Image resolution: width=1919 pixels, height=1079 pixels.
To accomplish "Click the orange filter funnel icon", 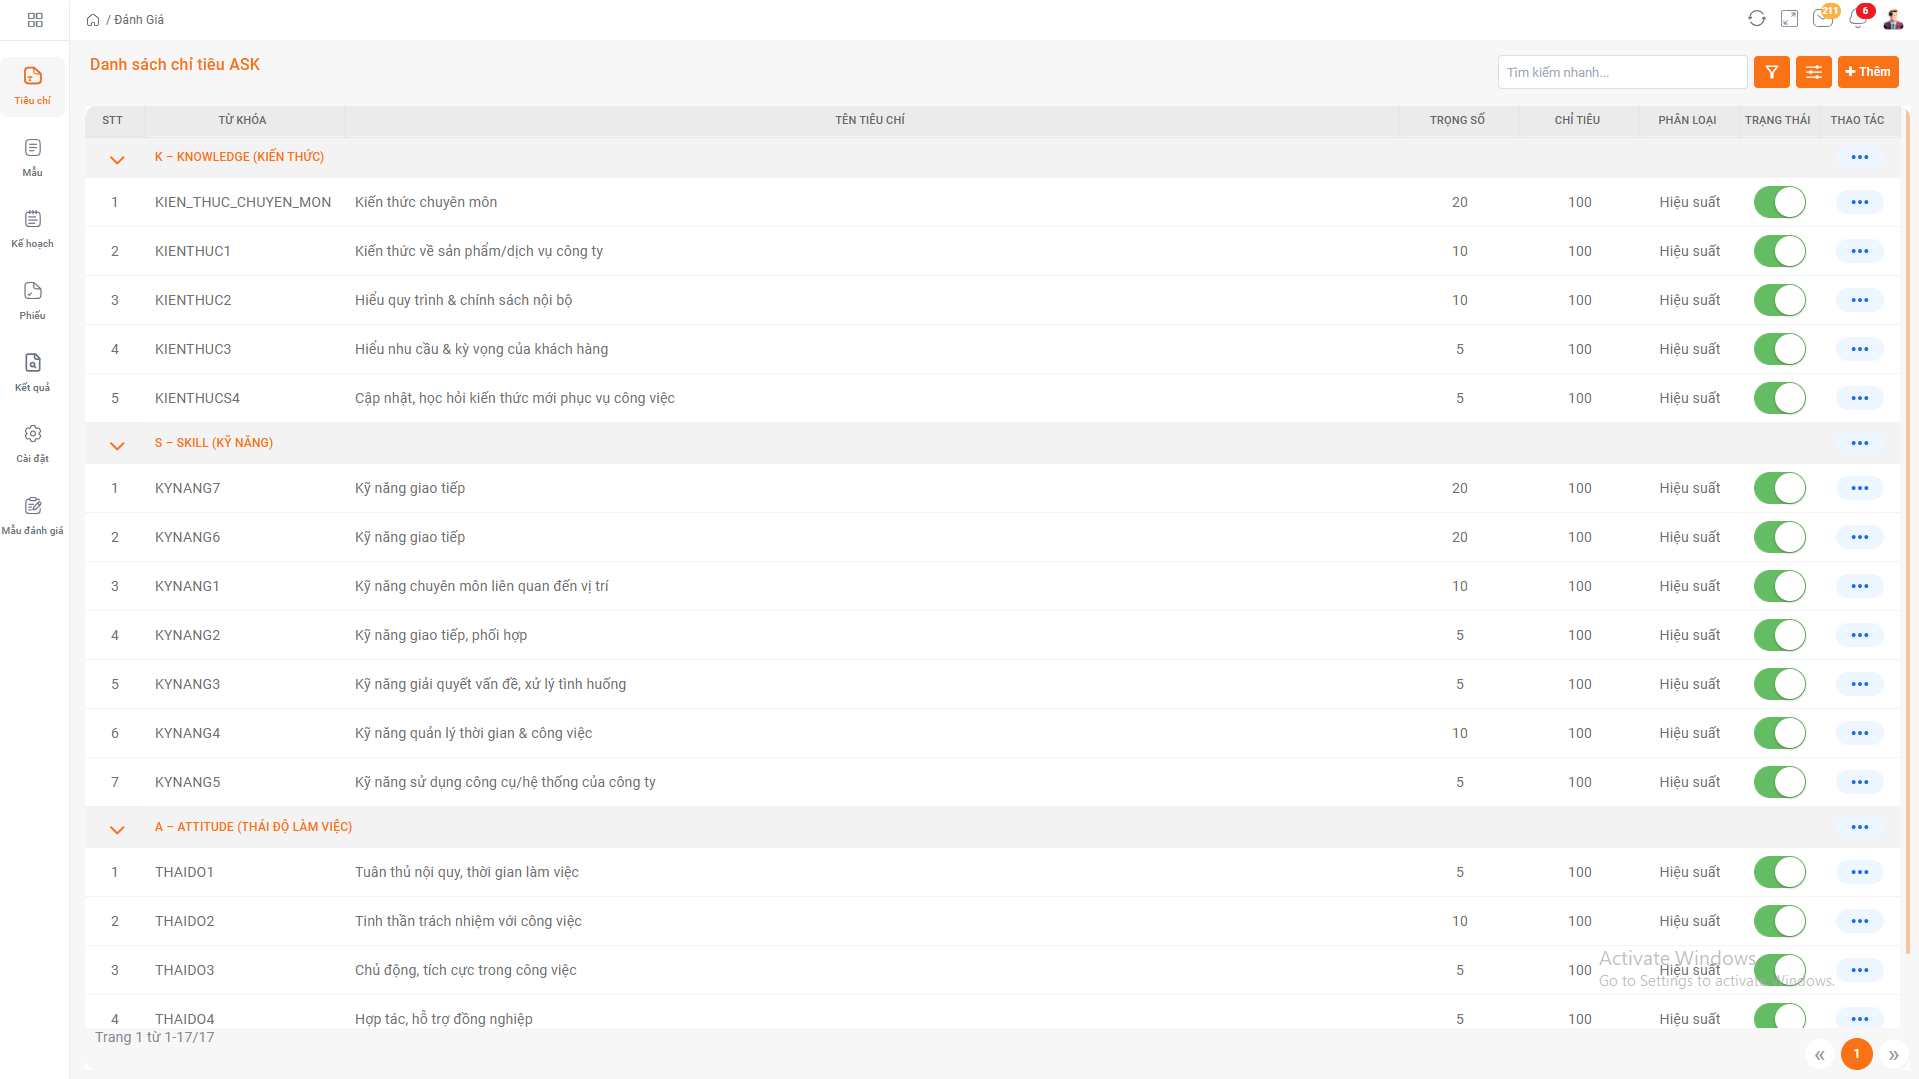I will pyautogui.click(x=1771, y=72).
